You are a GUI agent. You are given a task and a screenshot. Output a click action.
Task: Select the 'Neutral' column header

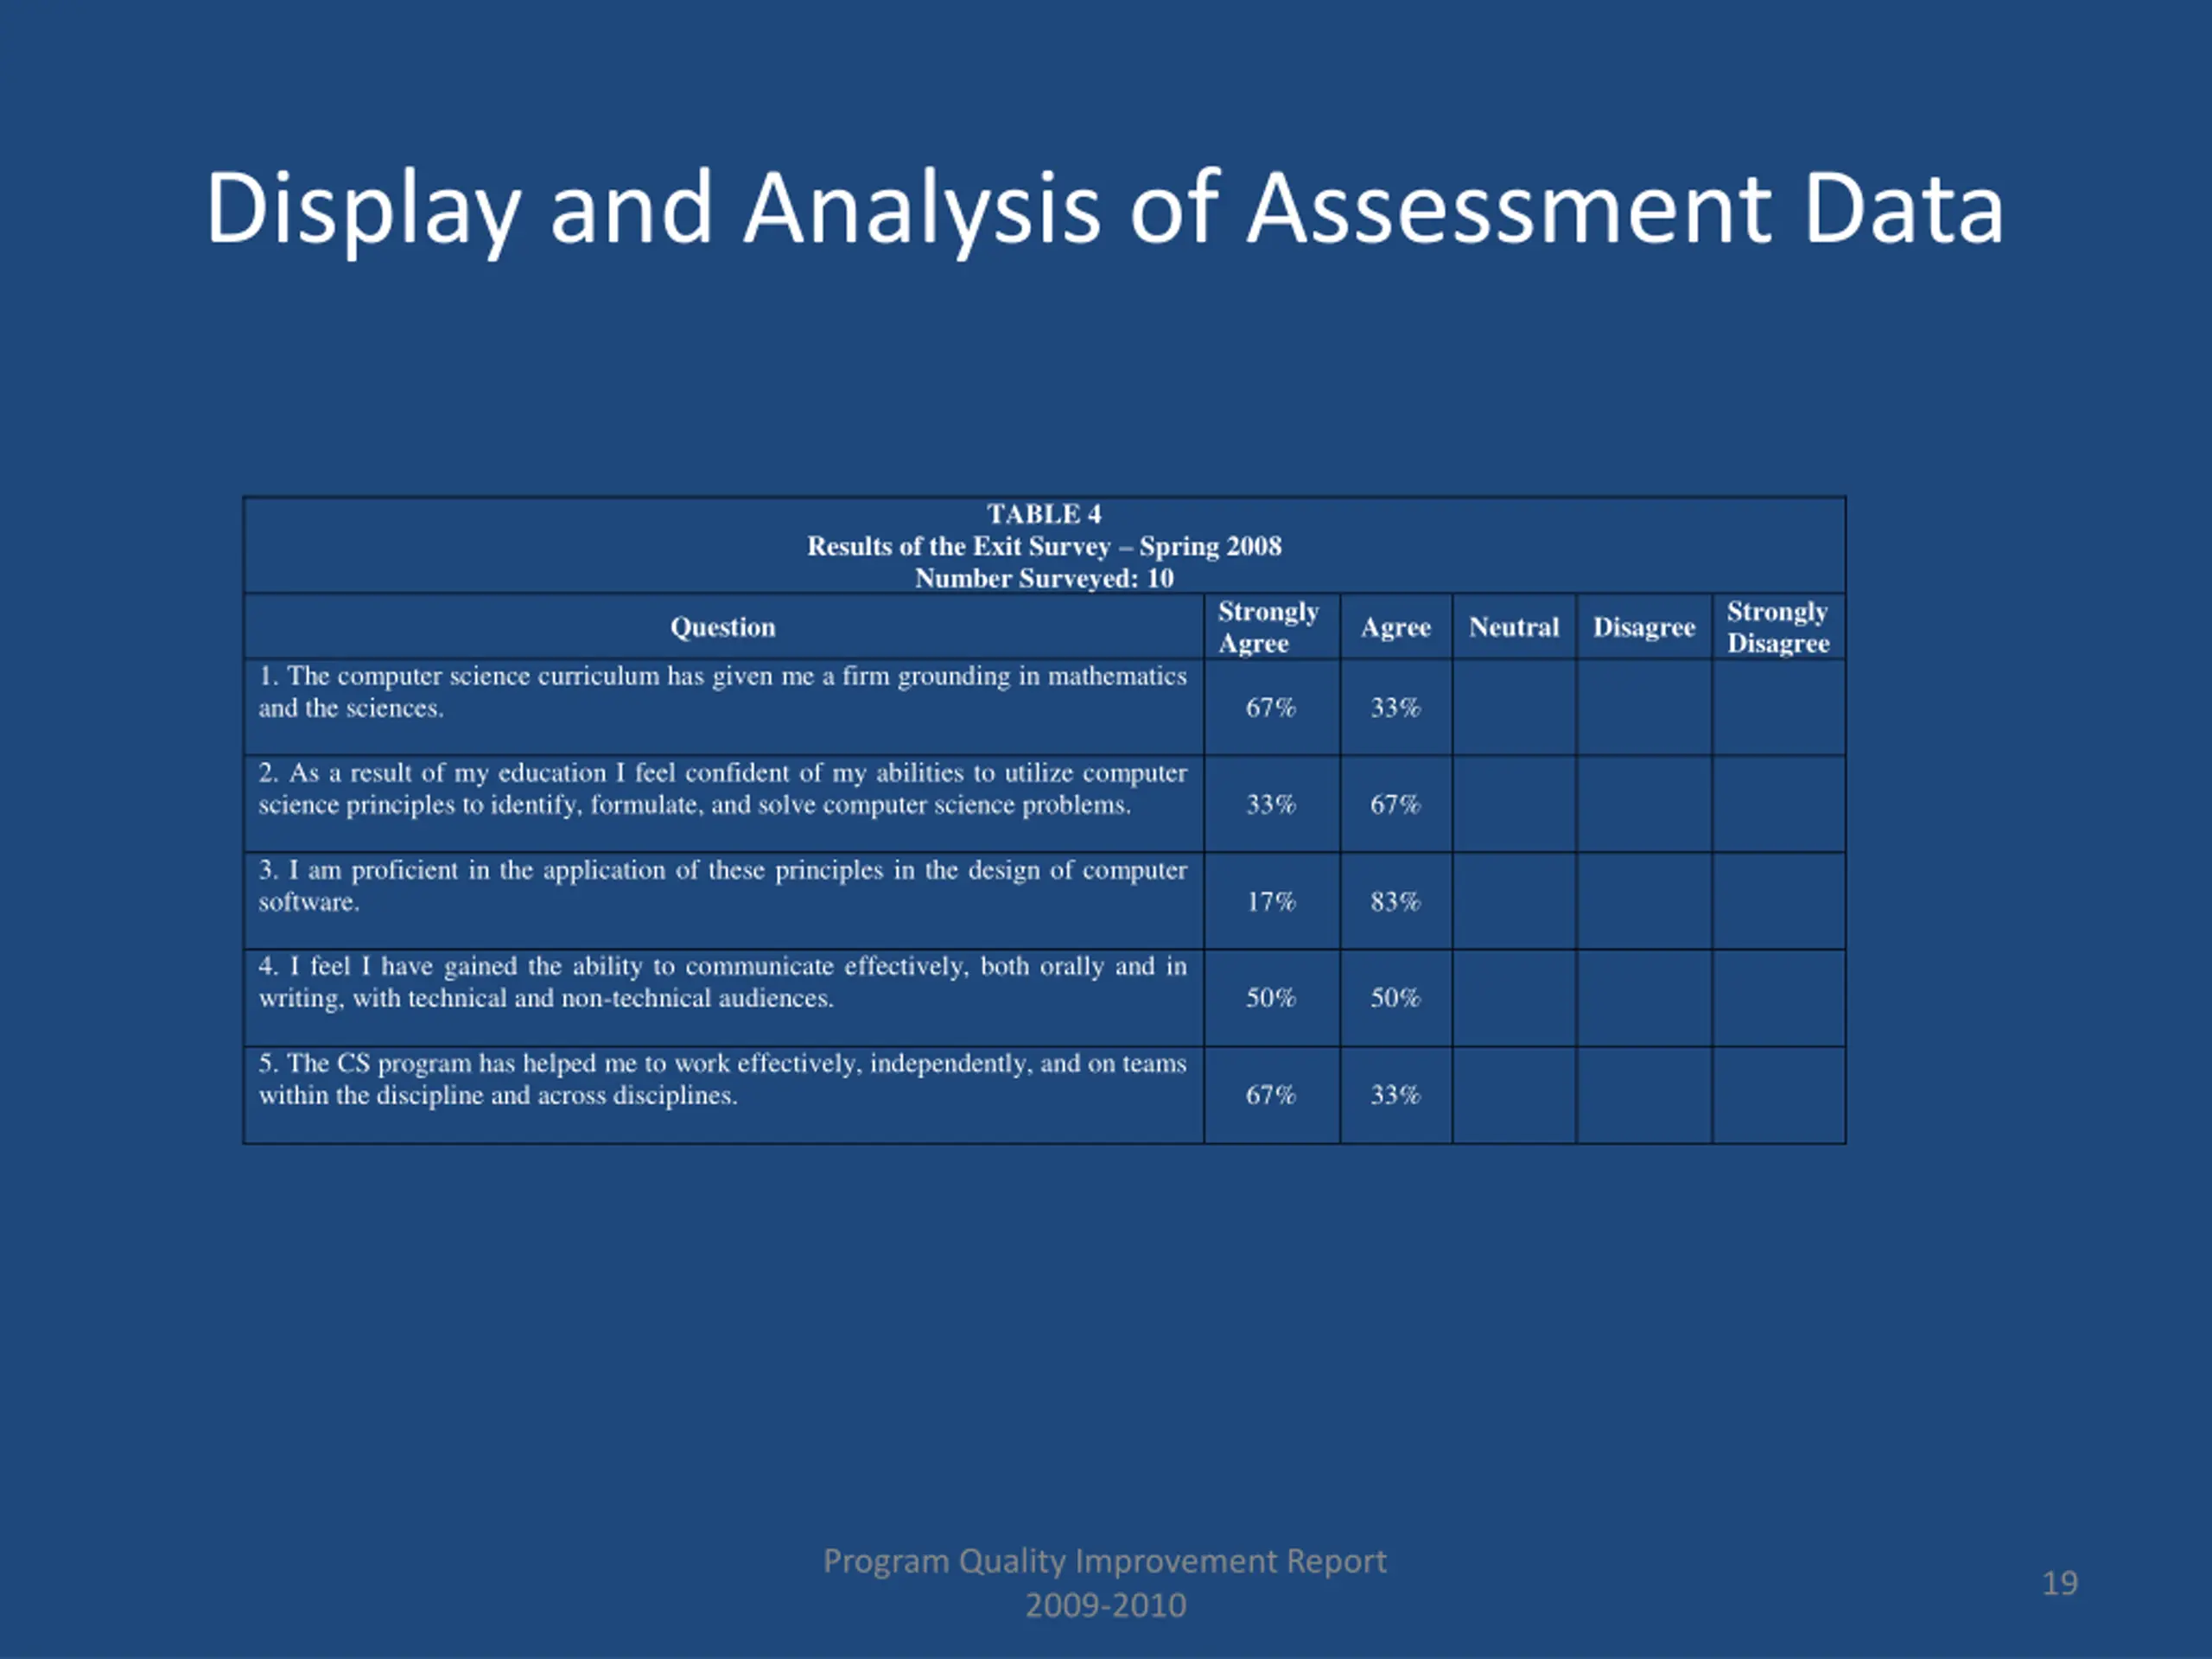click(x=1514, y=627)
